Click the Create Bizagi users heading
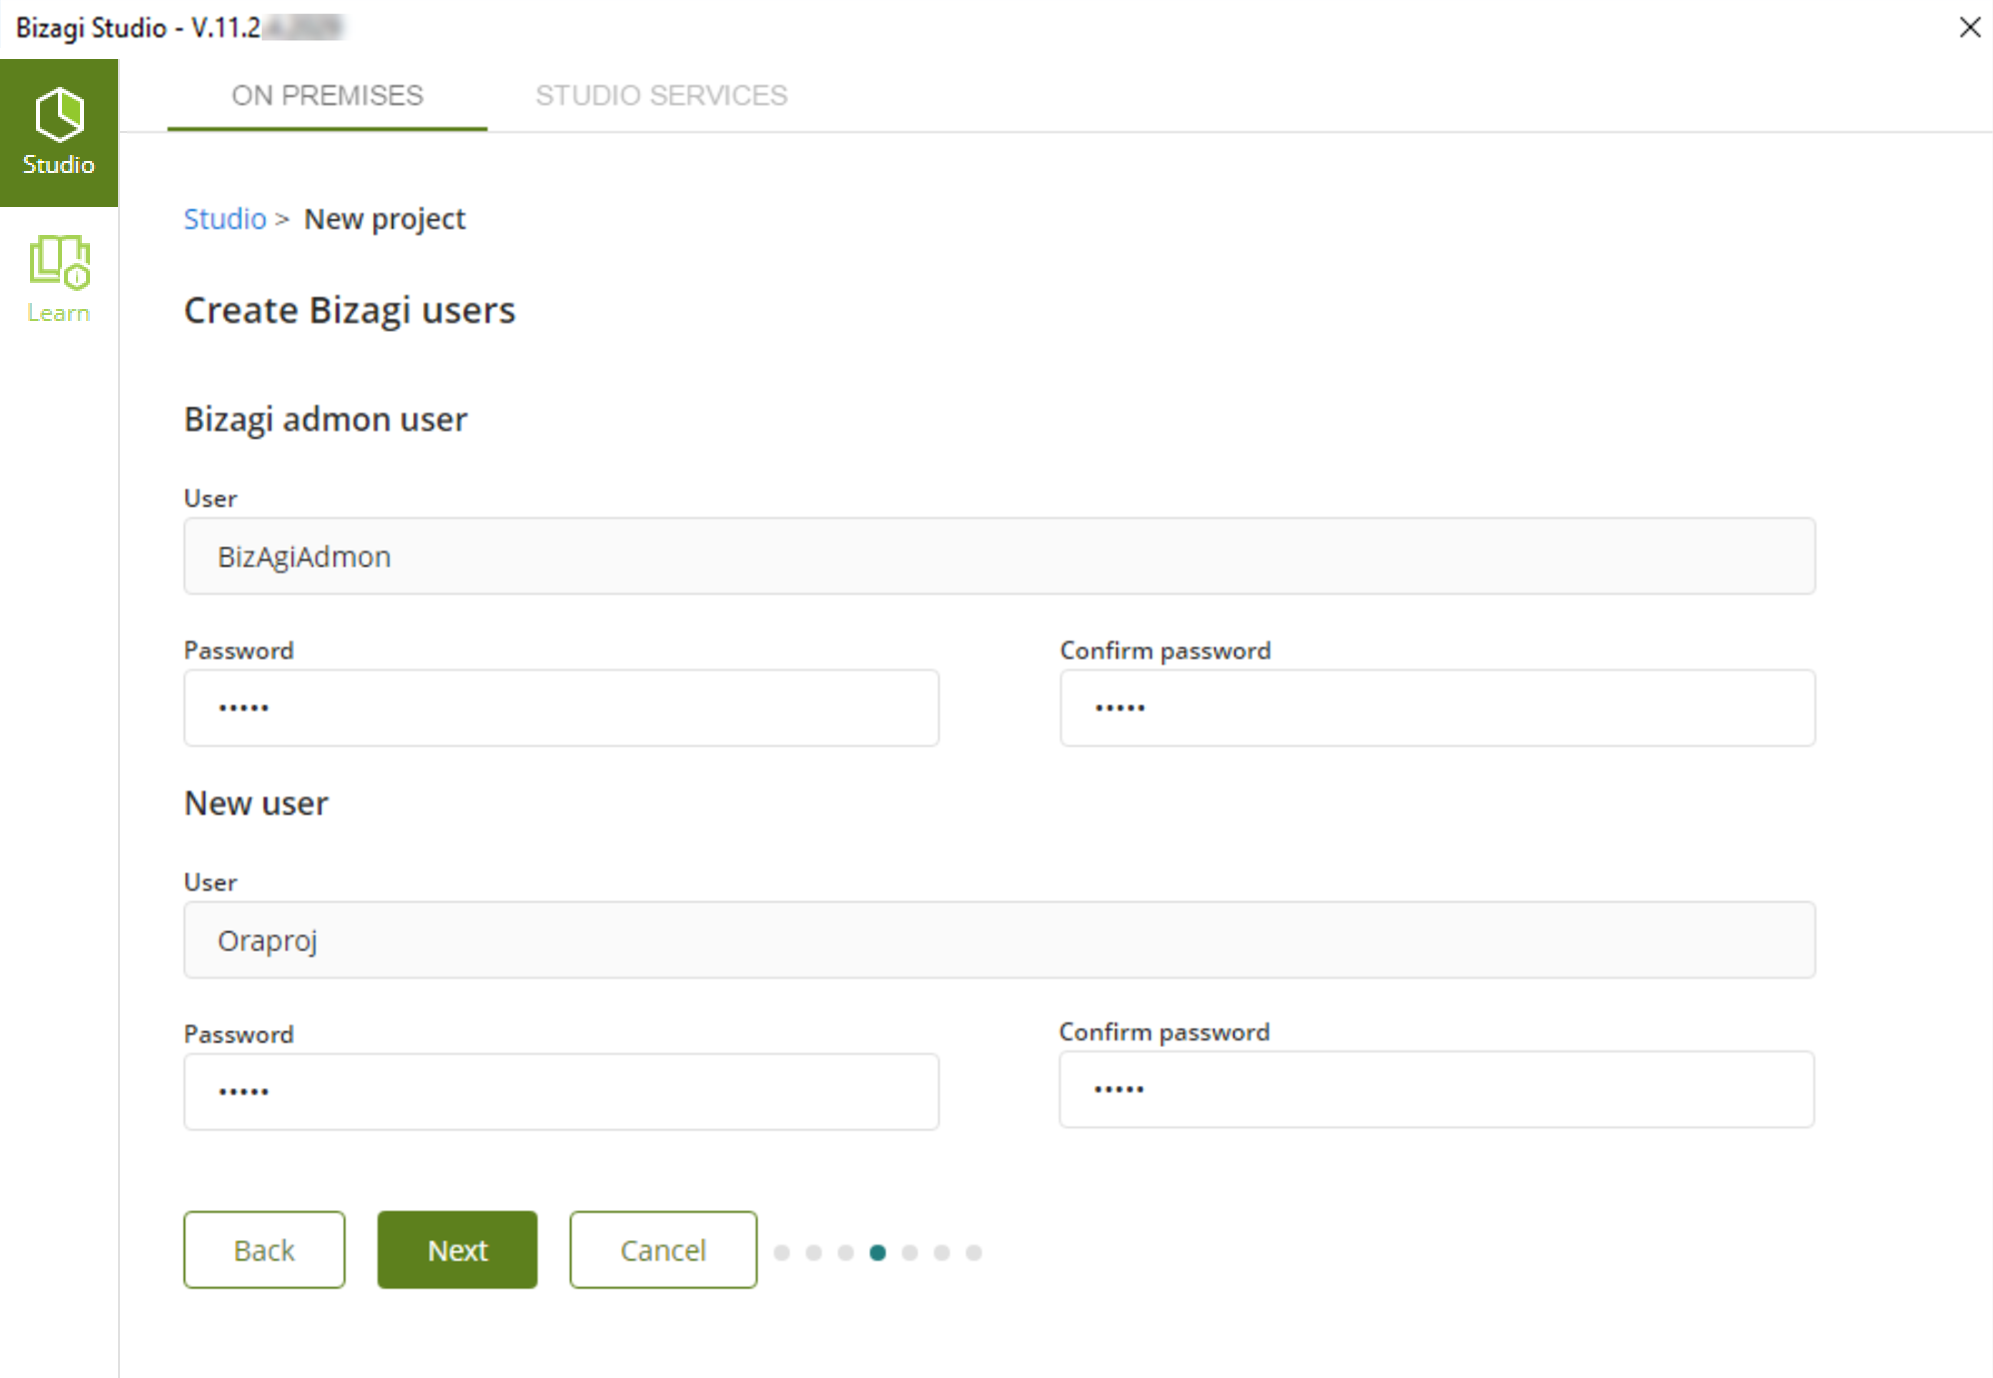This screenshot has height=1378, width=1993. tap(349, 310)
